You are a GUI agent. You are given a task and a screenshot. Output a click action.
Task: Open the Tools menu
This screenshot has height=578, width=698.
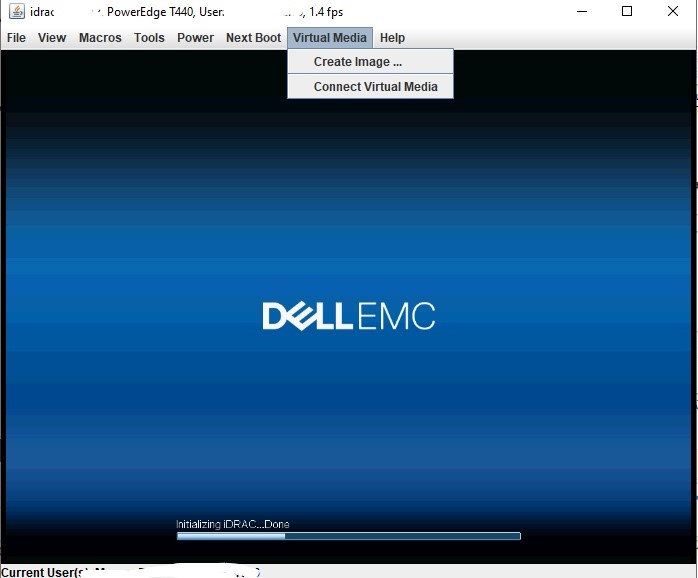point(149,38)
